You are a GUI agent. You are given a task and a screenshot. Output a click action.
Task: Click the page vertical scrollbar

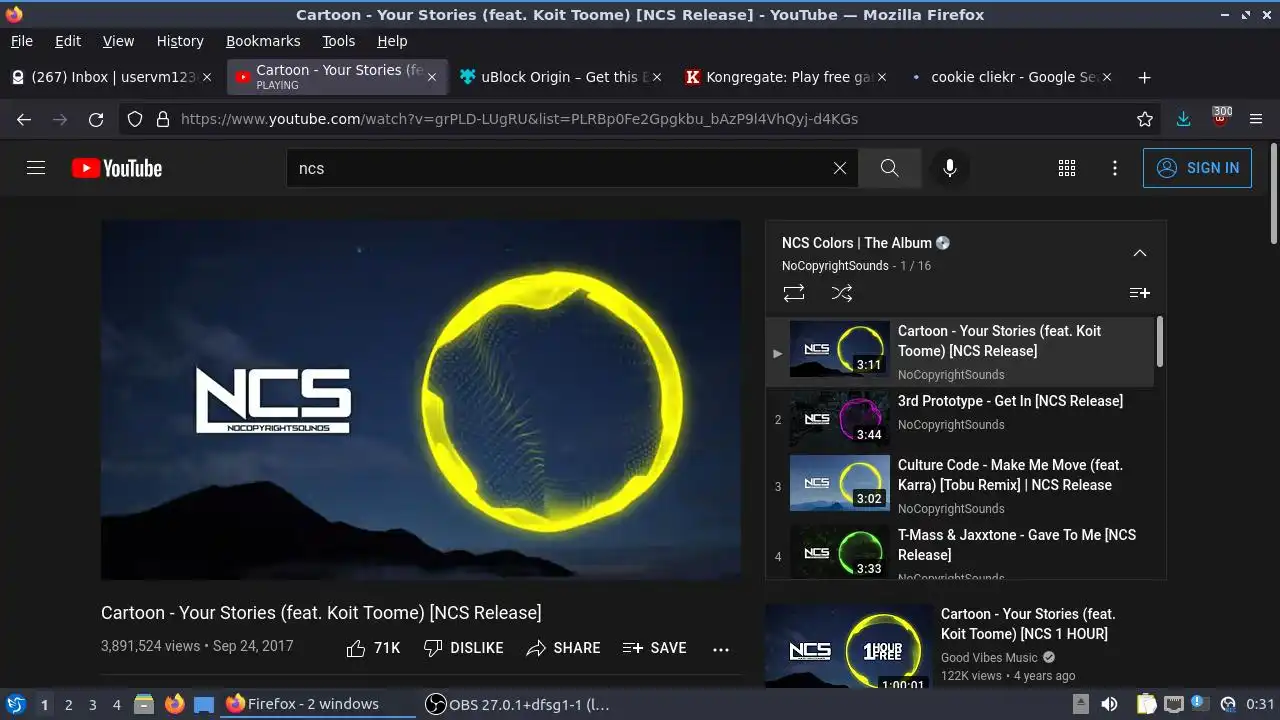1274,193
